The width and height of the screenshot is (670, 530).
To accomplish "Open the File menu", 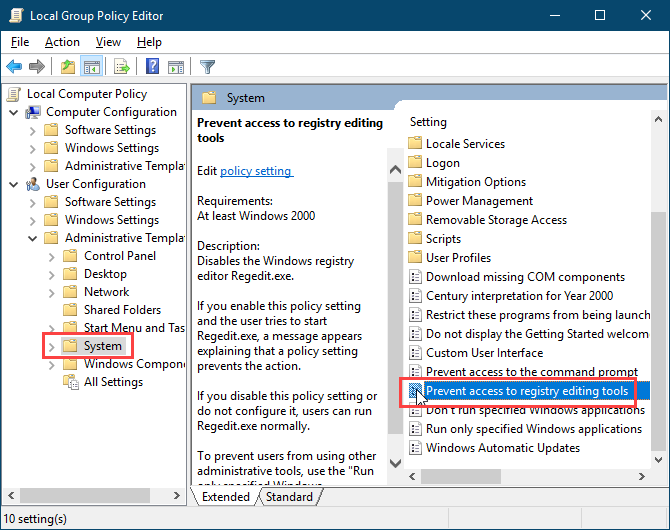I will pos(20,42).
